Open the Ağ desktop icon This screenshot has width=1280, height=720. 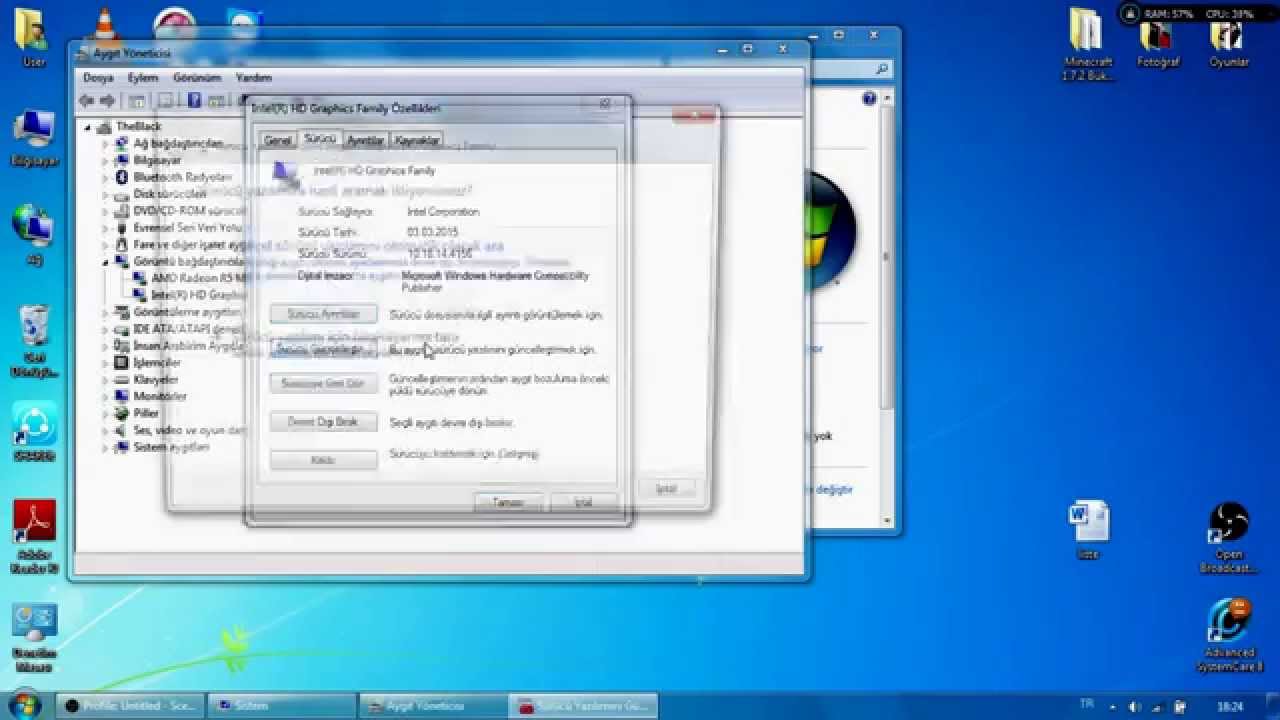click(34, 236)
